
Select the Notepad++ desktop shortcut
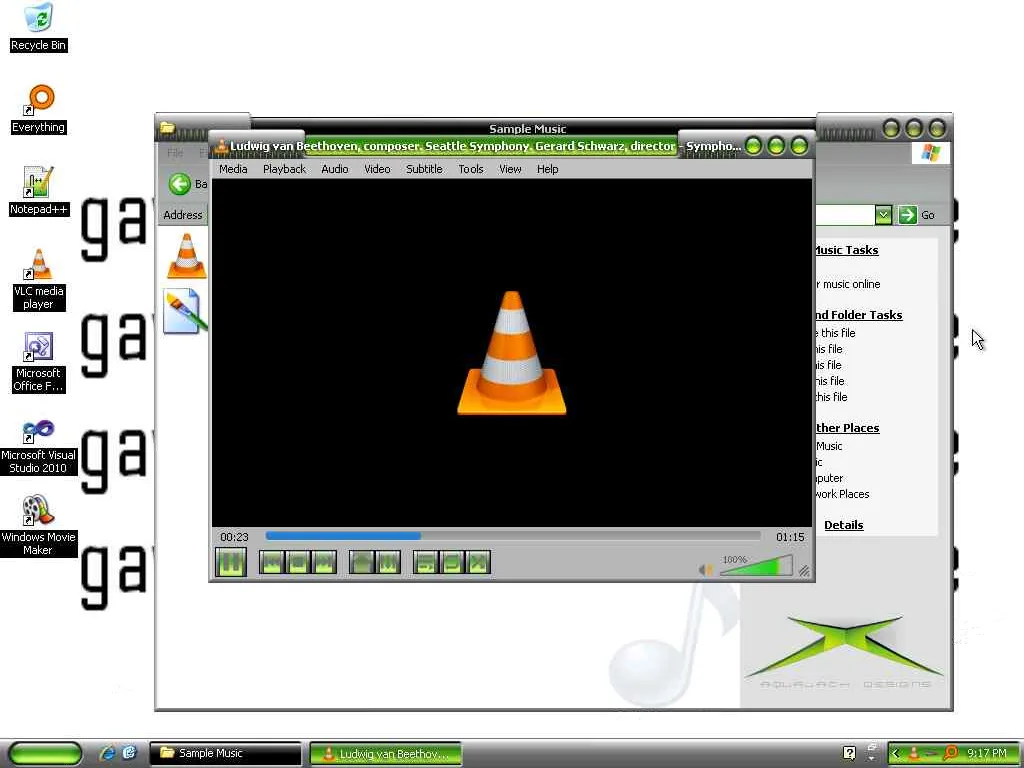39,191
